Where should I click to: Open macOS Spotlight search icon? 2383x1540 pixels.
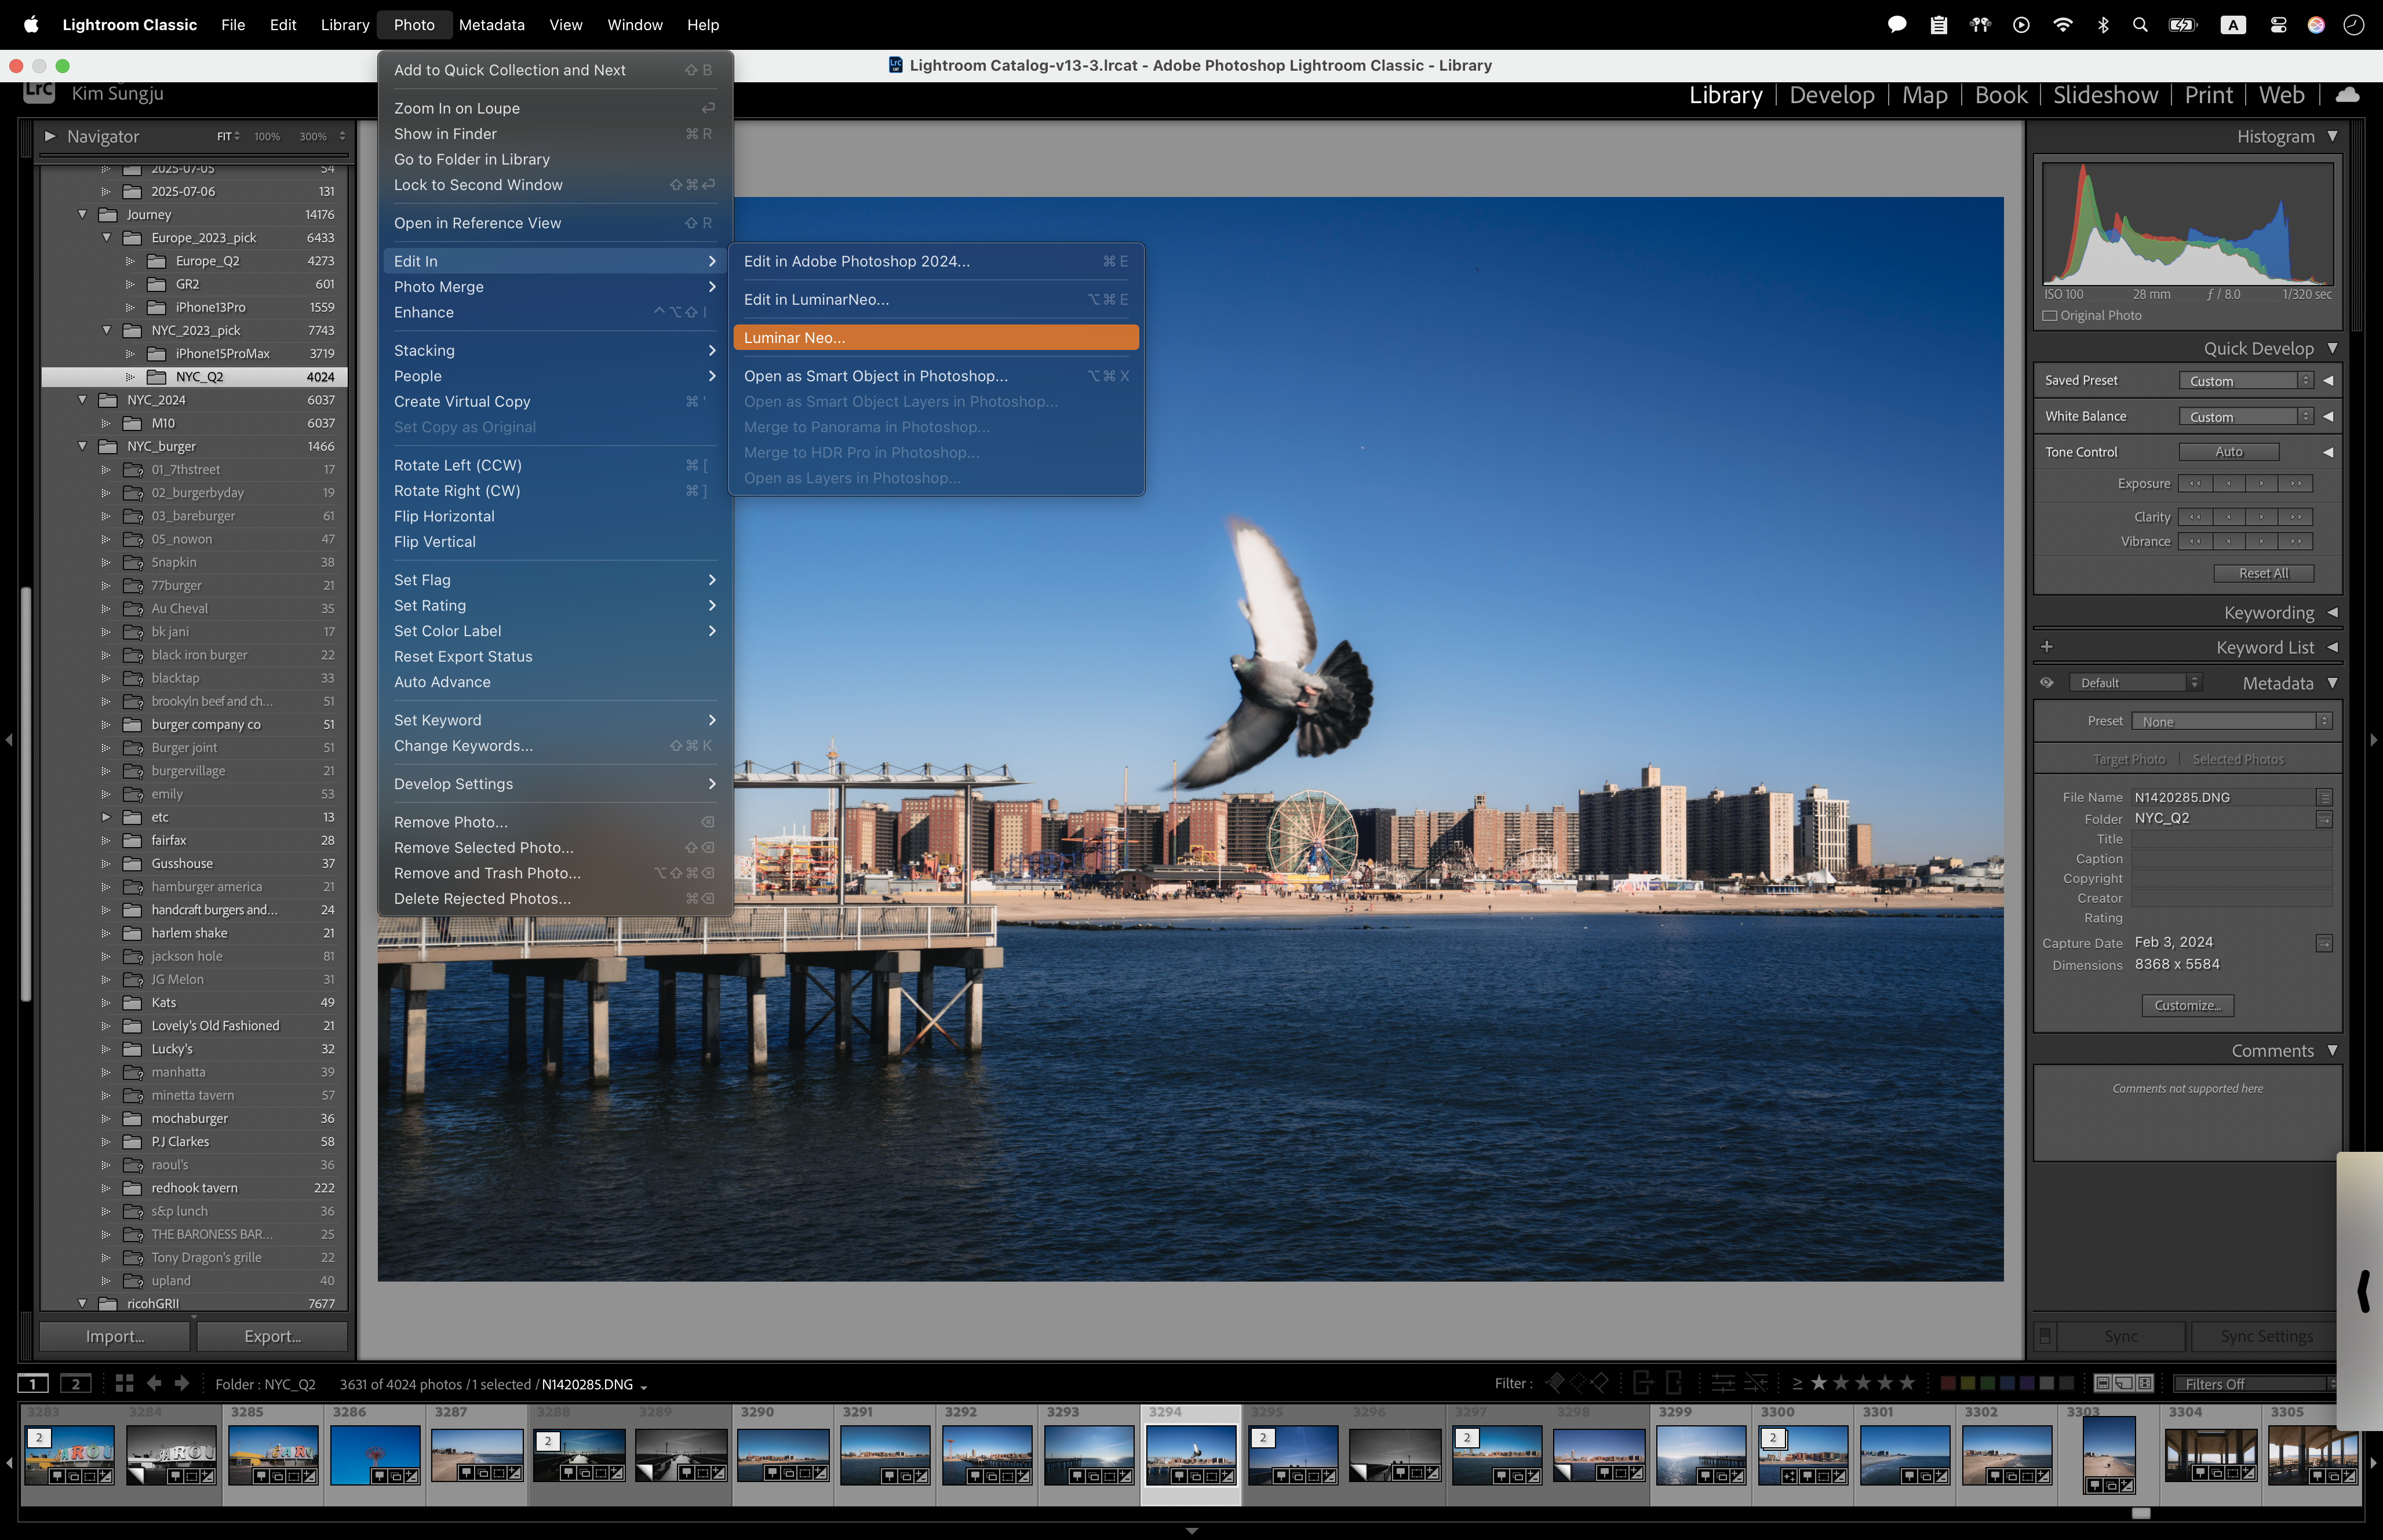2140,25
